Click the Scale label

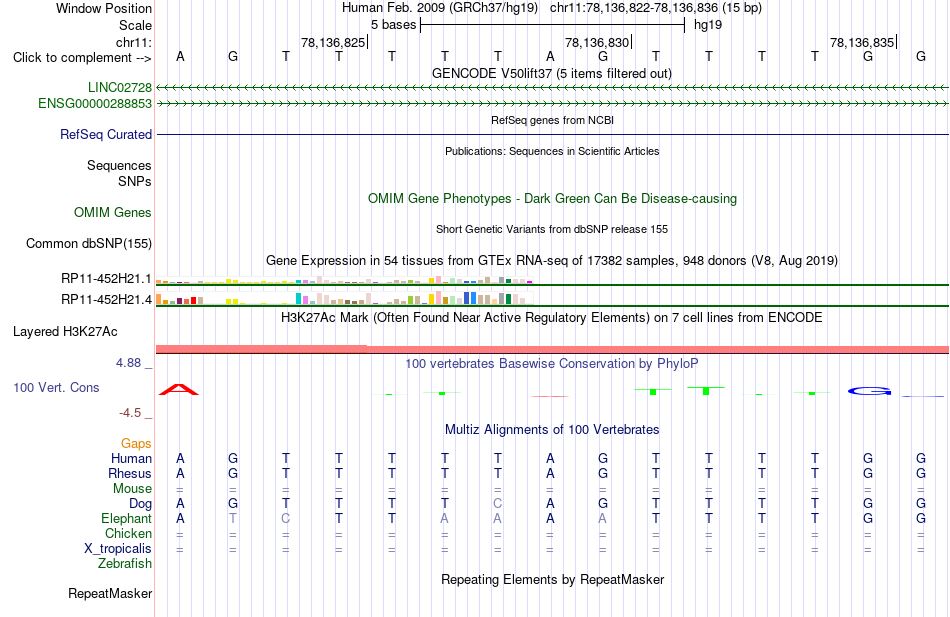136,25
